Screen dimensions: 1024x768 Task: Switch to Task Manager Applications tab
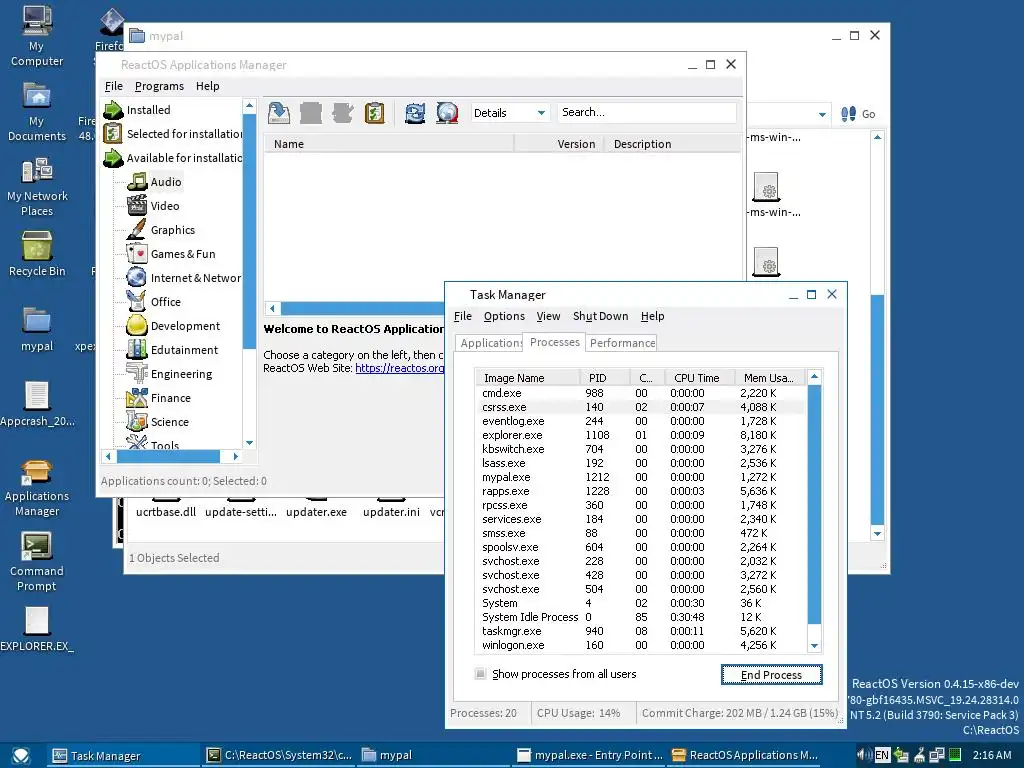click(490, 343)
